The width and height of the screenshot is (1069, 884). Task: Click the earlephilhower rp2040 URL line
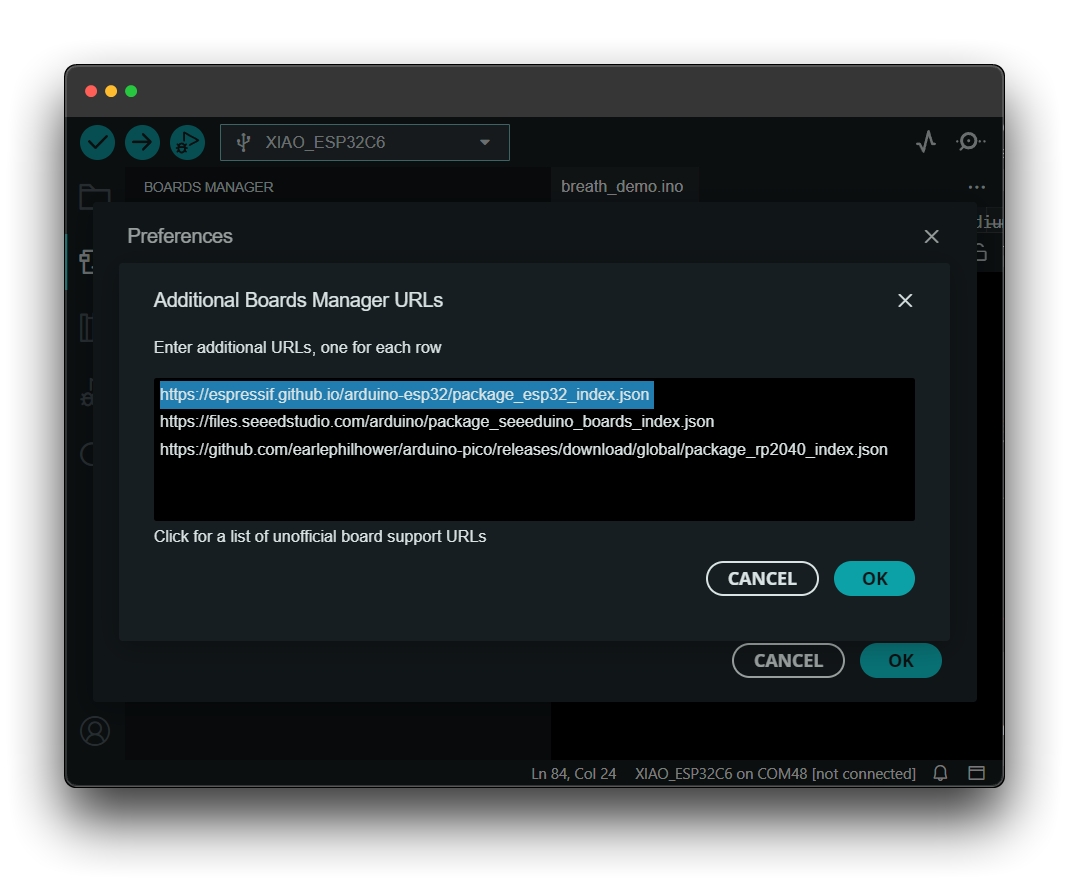pos(524,450)
